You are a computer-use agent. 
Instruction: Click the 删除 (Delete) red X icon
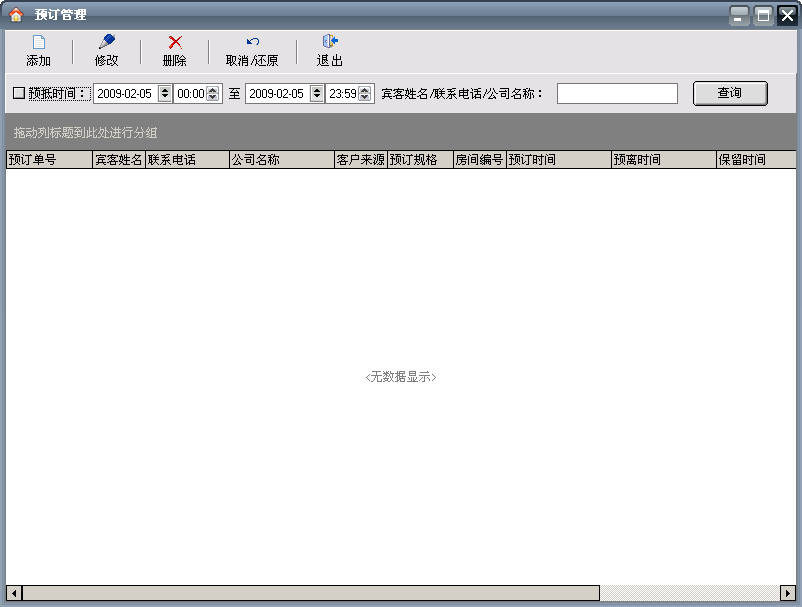[x=175, y=42]
